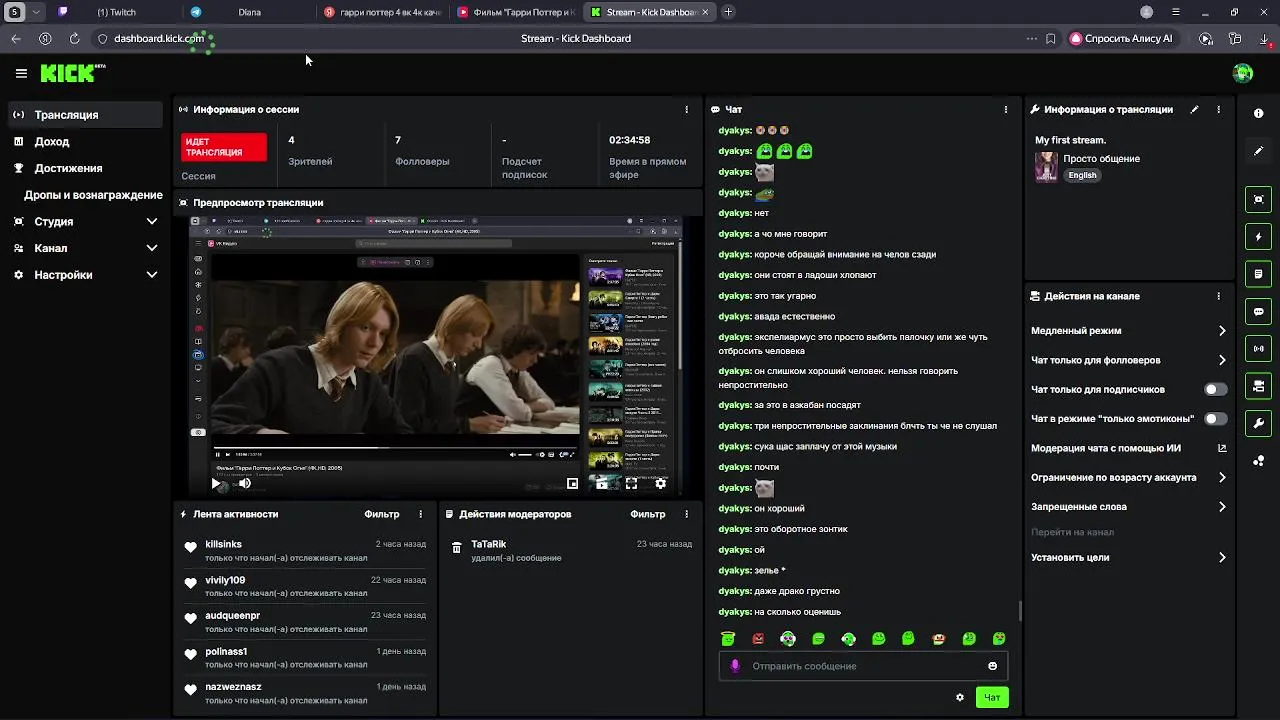Image resolution: width=1280 pixels, height=720 pixels.
Task: Click the KICK logo
Action: click(72, 73)
